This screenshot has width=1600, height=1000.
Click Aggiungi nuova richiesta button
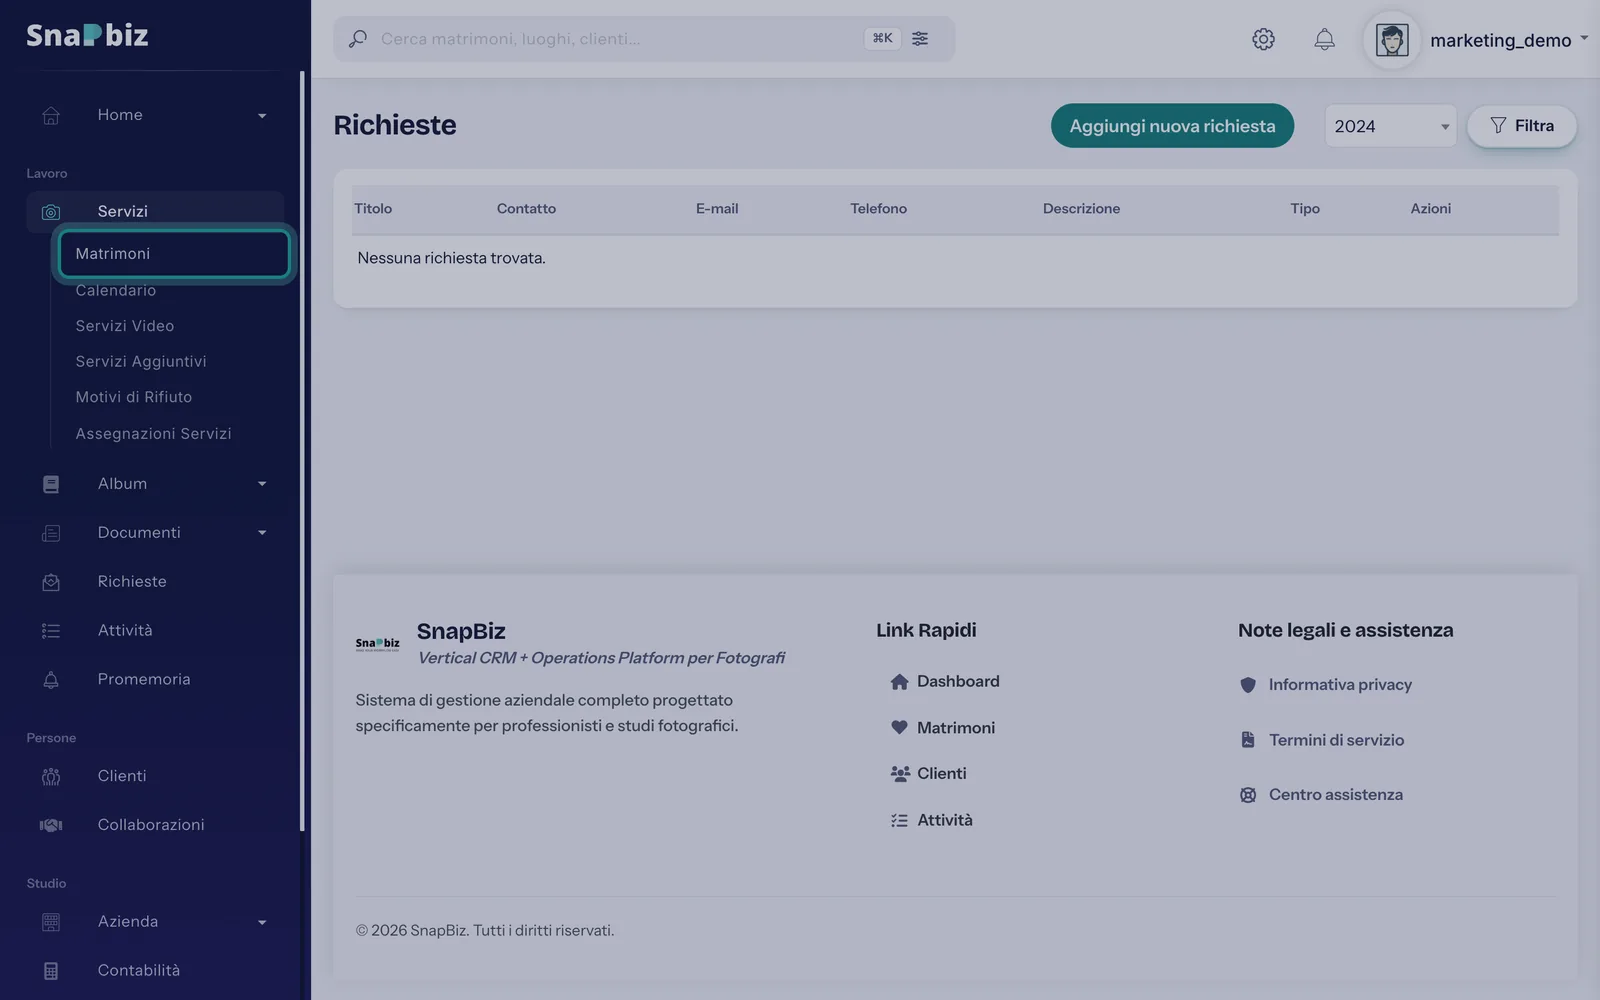1172,126
